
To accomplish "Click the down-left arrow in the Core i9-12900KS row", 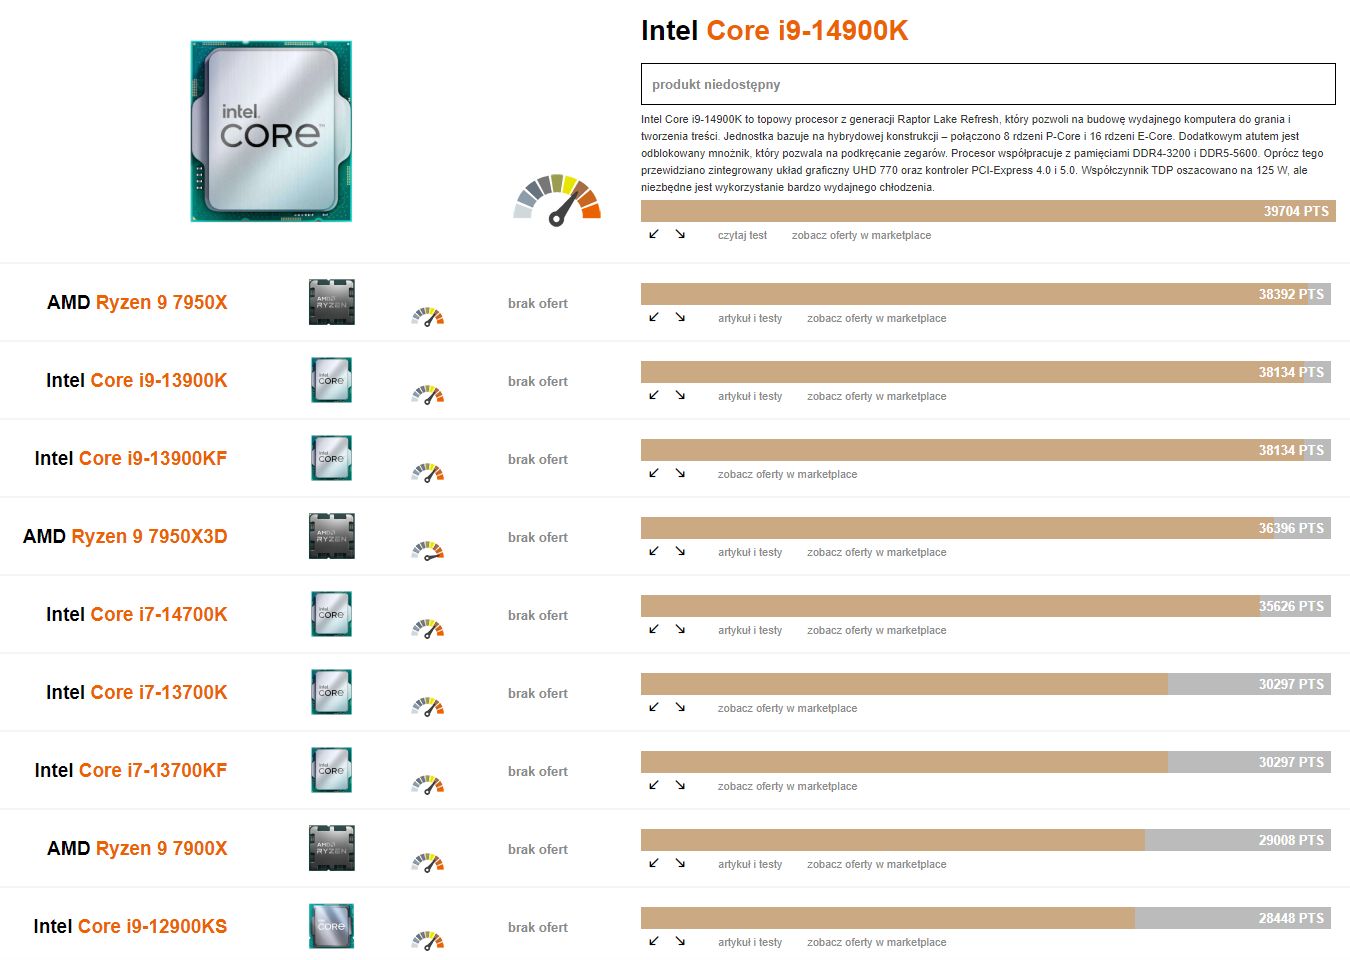I will 654,941.
